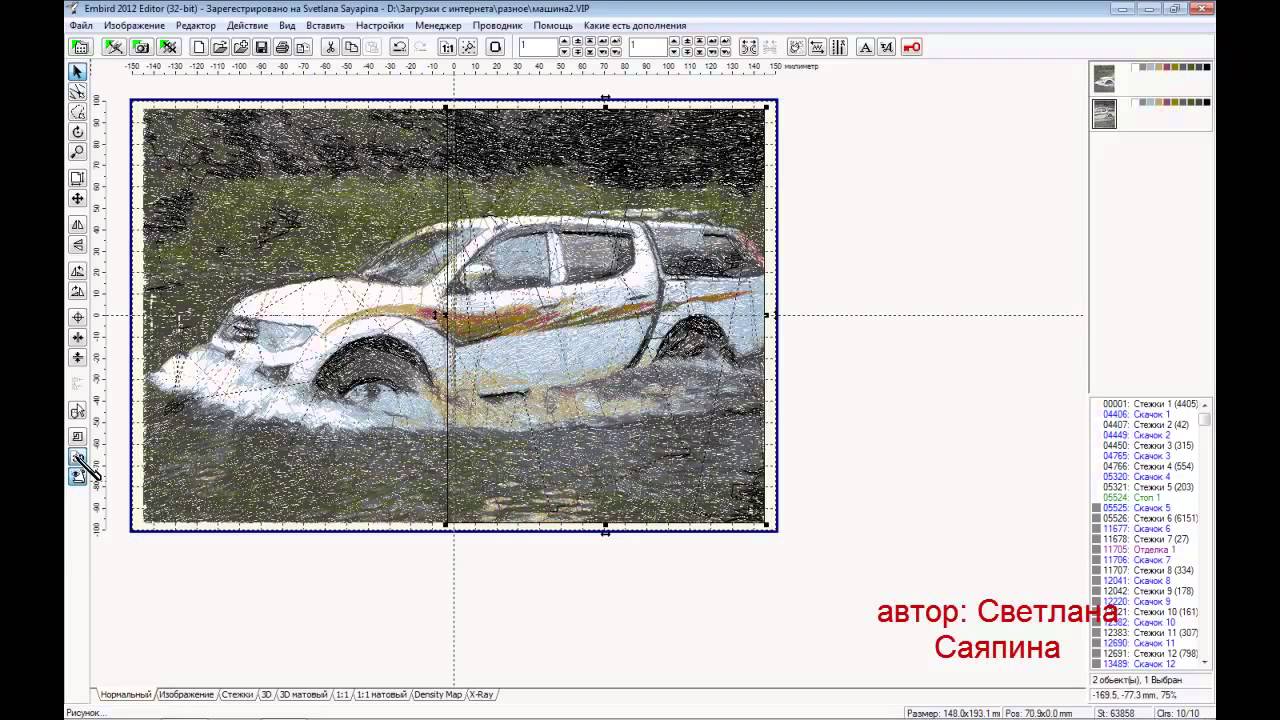Viewport: 1280px width, 720px height.
Task: Click the New file icon
Action: 199,47
